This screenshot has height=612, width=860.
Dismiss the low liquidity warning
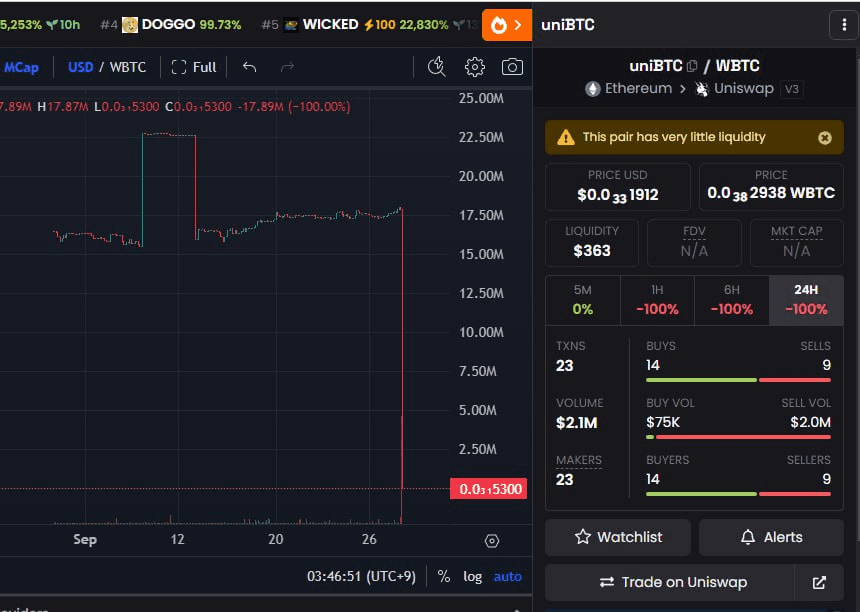coord(824,138)
